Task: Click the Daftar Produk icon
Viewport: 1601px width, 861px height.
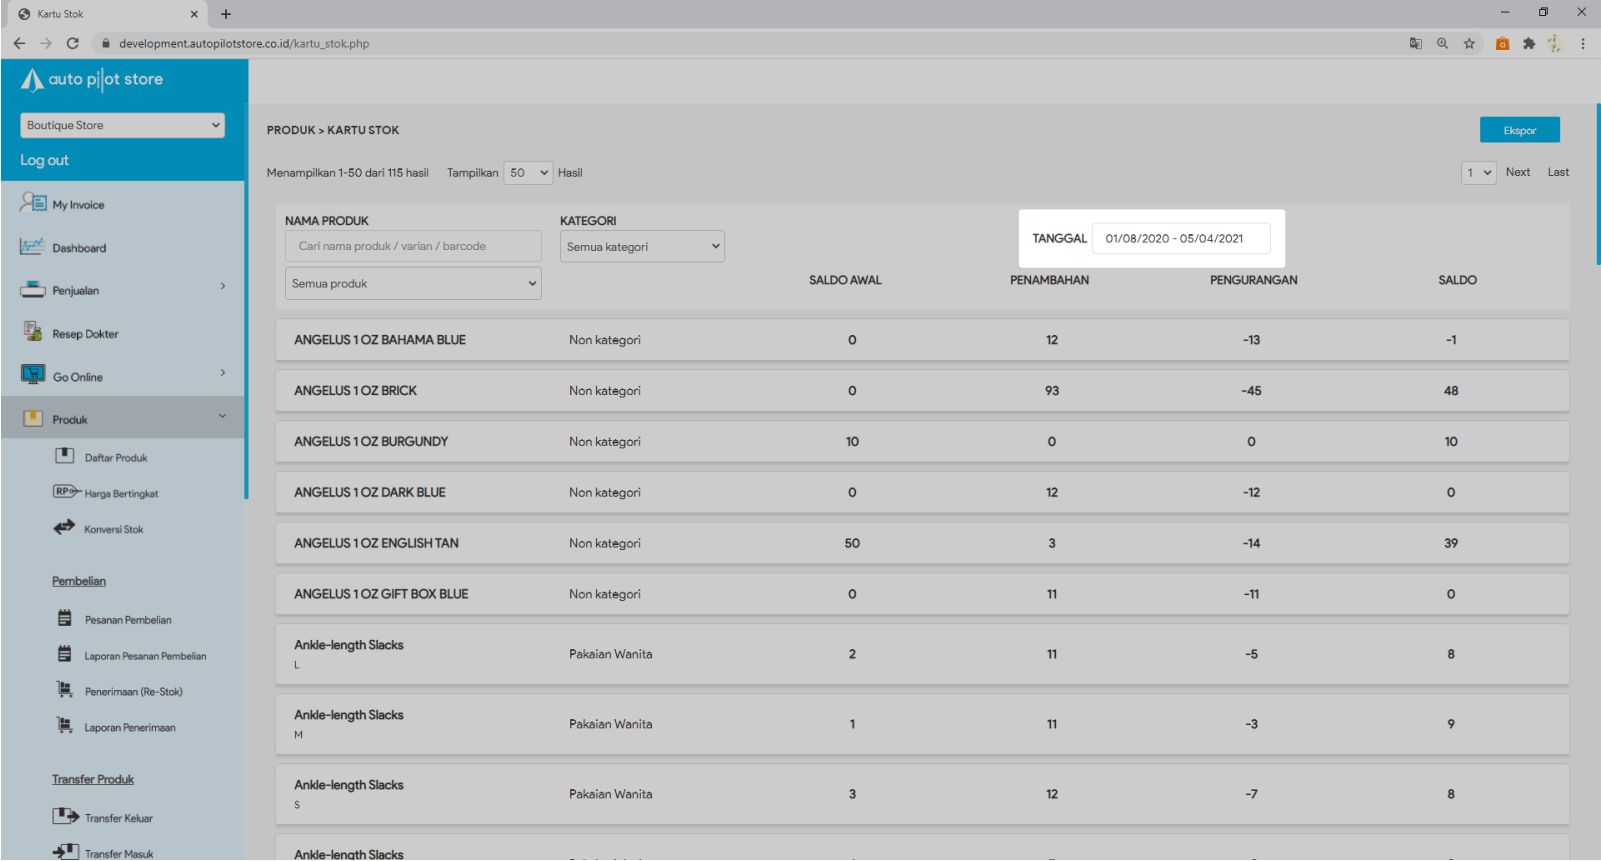Action: pyautogui.click(x=65, y=456)
